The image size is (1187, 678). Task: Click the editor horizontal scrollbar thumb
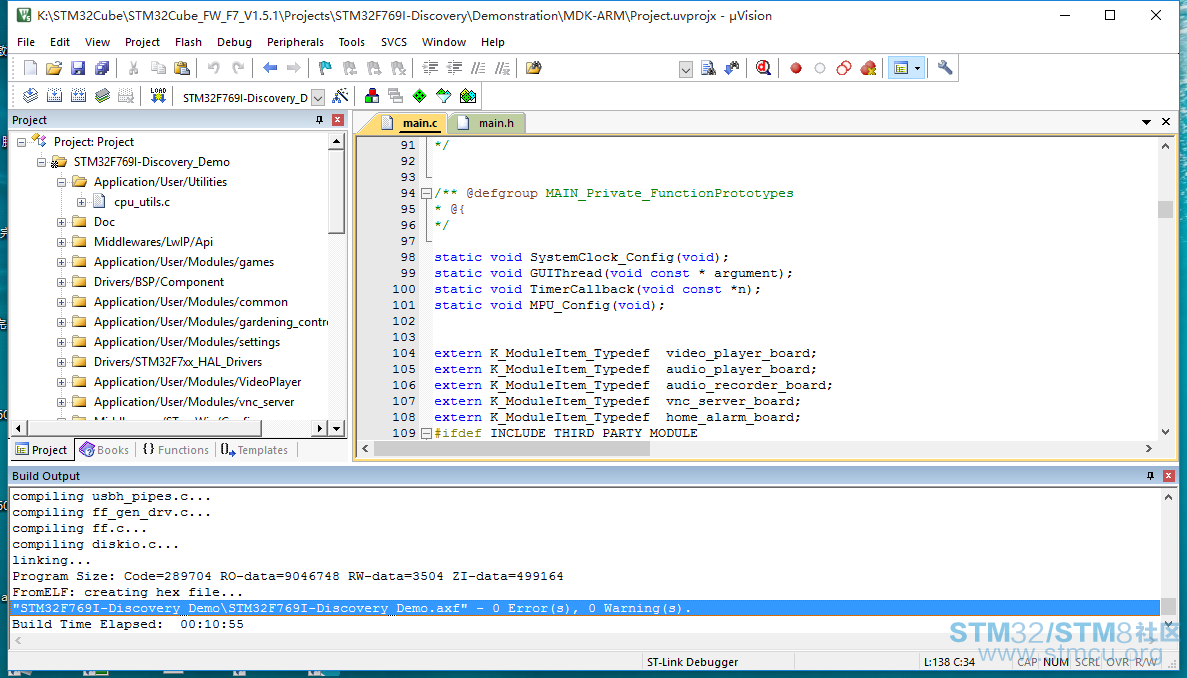(512, 449)
